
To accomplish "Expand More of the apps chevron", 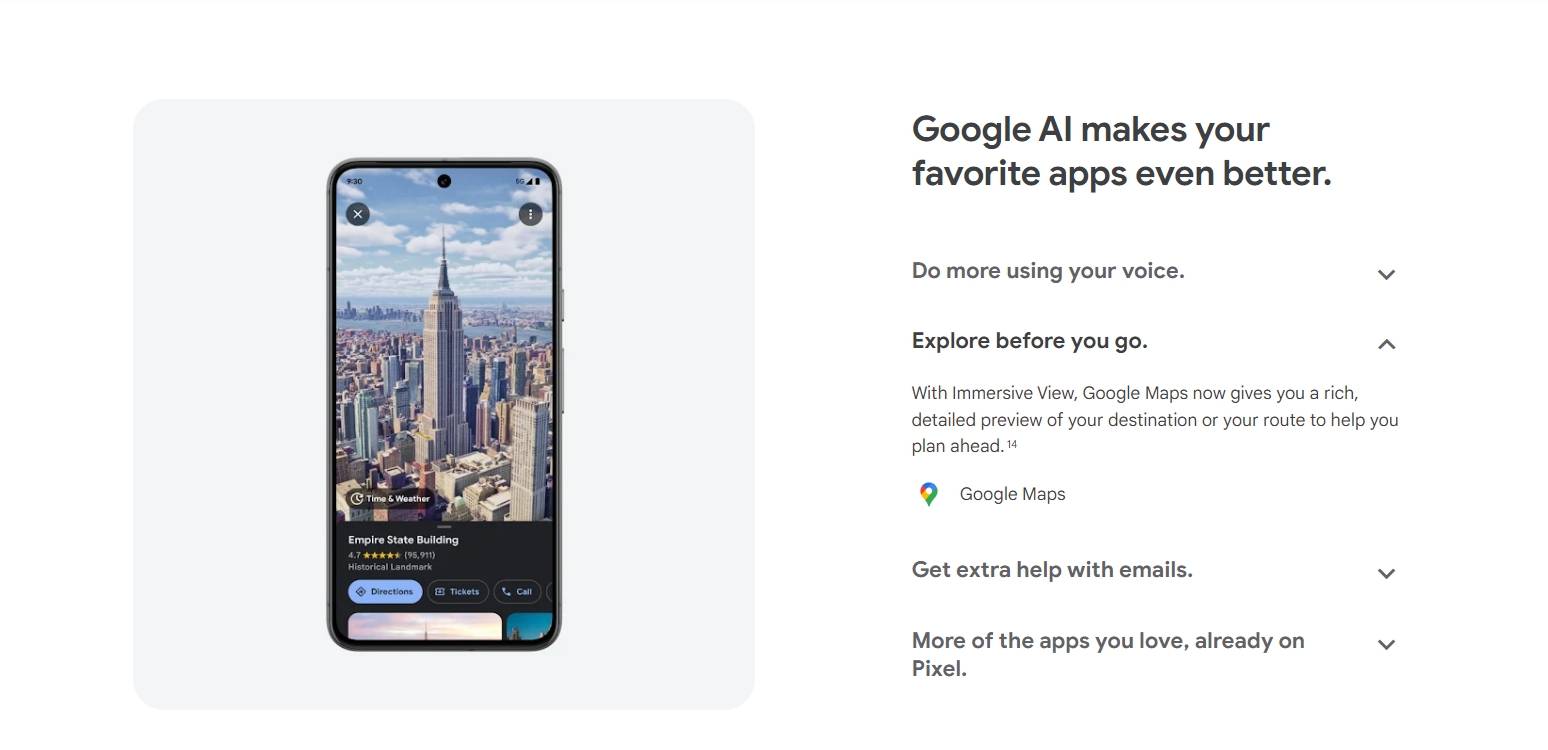I will pyautogui.click(x=1386, y=644).
